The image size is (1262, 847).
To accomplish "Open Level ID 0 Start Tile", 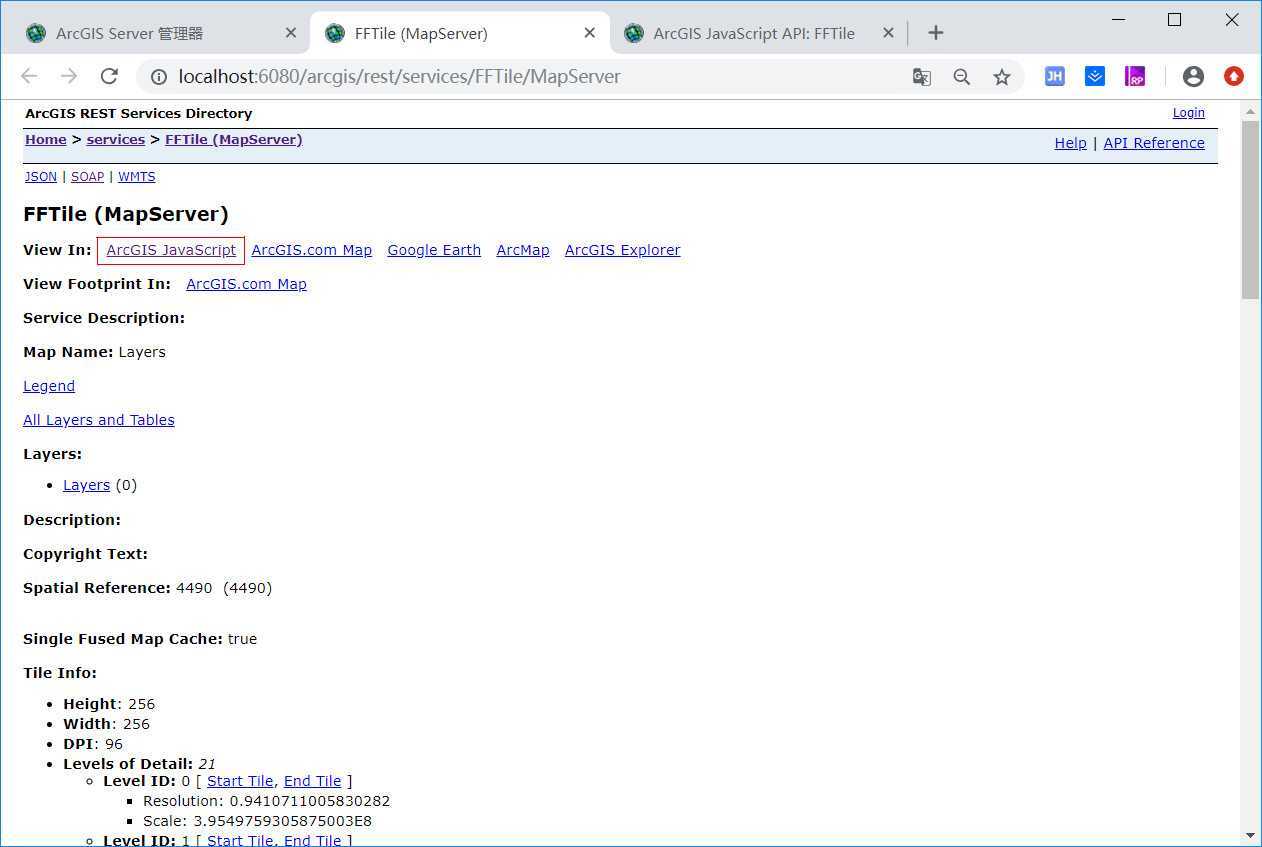I will [240, 781].
